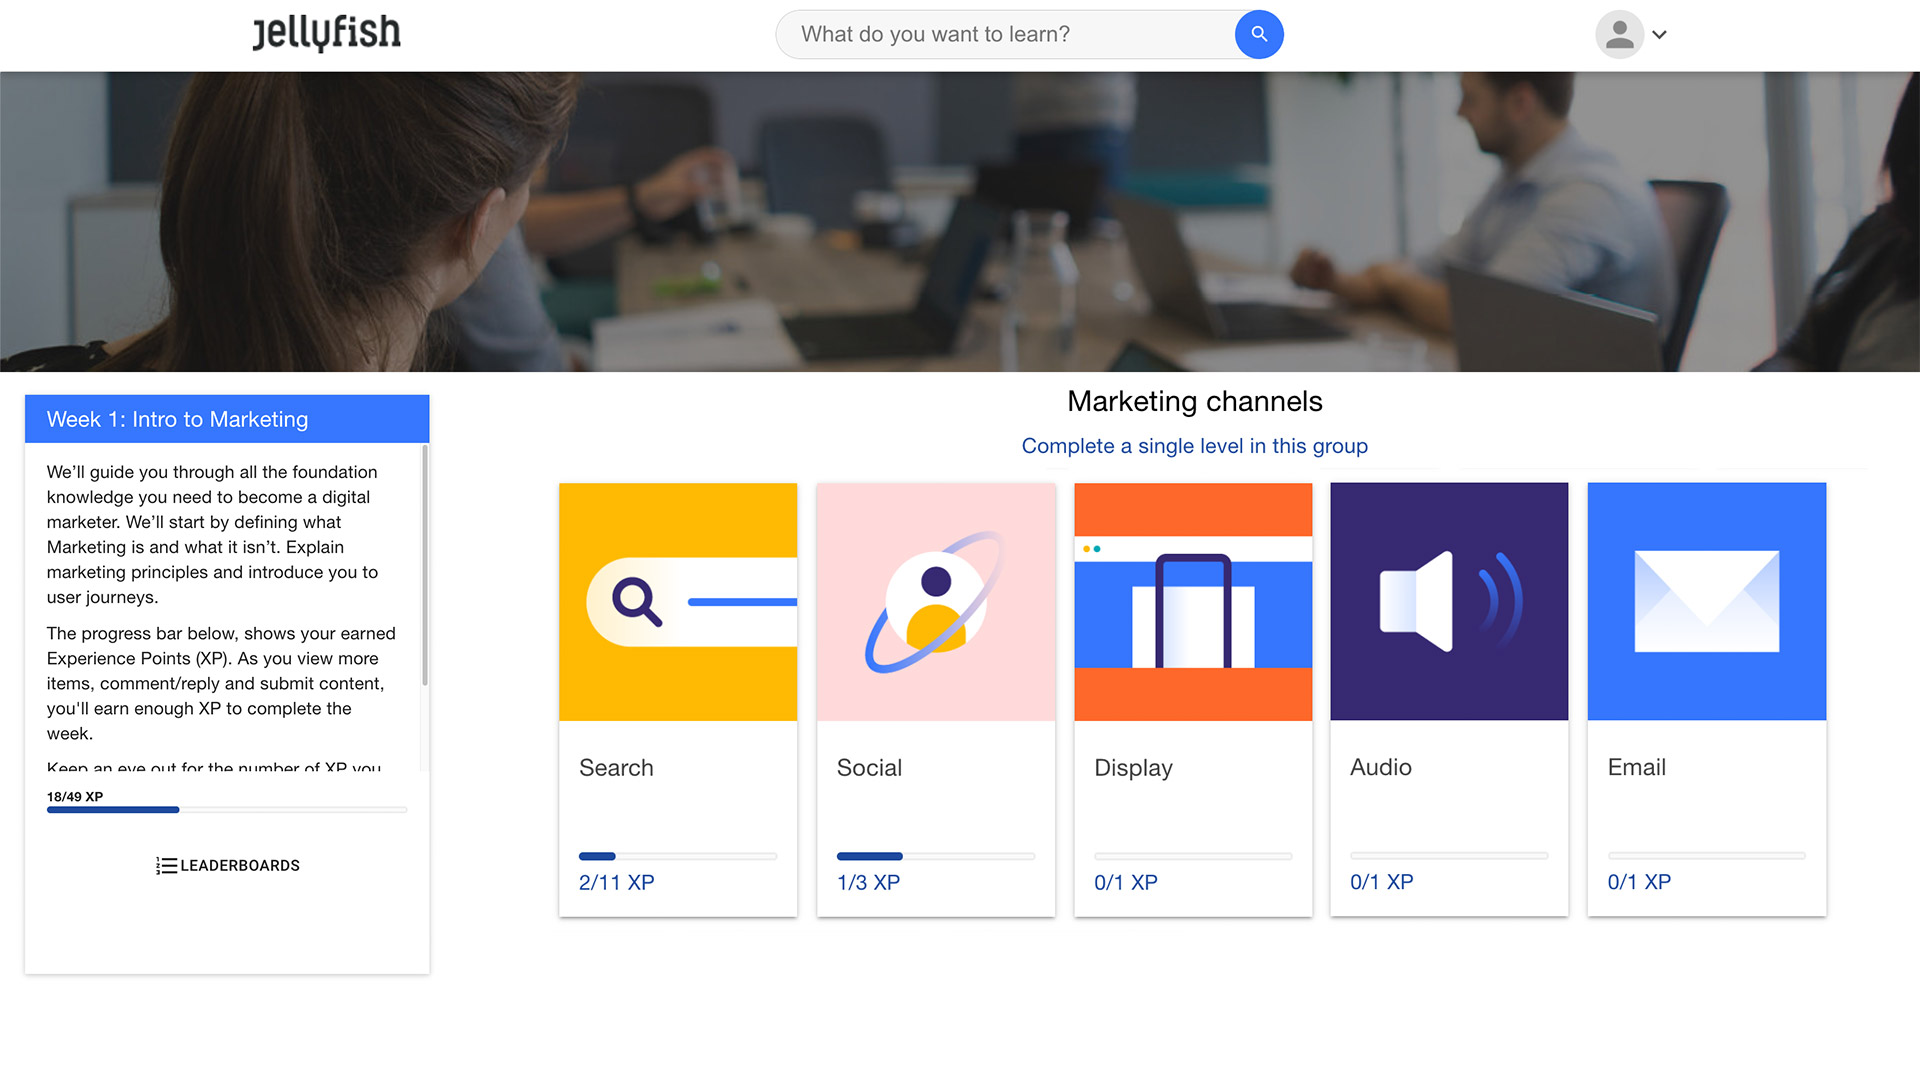Click the 18/49 XP progress bar
Screen dimensions: 1920x1080
(227, 810)
